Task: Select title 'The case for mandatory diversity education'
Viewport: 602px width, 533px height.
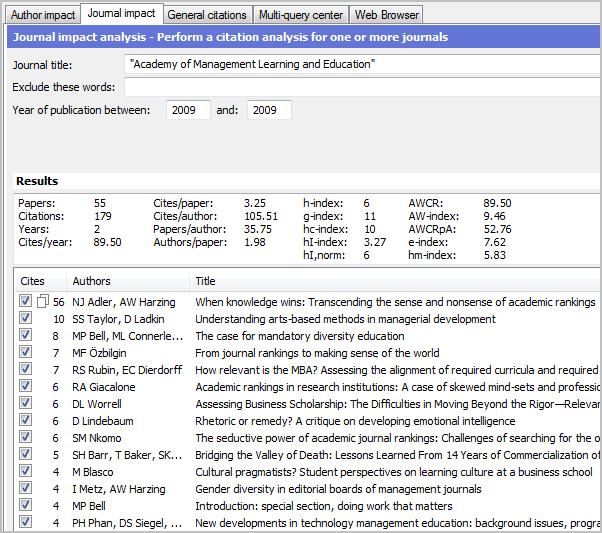Action: coord(299,336)
